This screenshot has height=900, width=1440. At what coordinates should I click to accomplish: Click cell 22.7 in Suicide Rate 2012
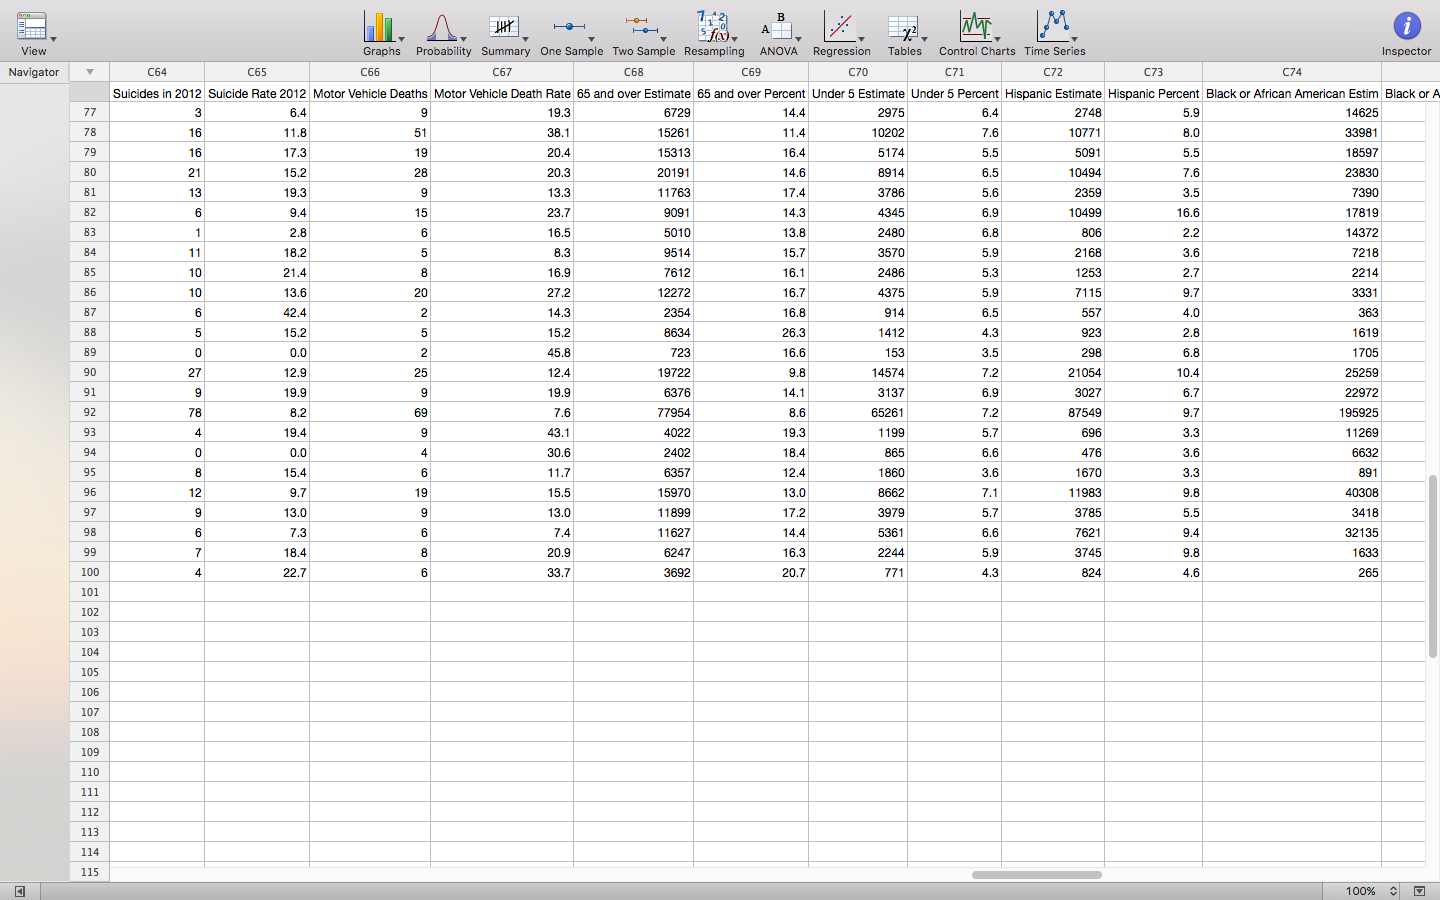(x=257, y=572)
